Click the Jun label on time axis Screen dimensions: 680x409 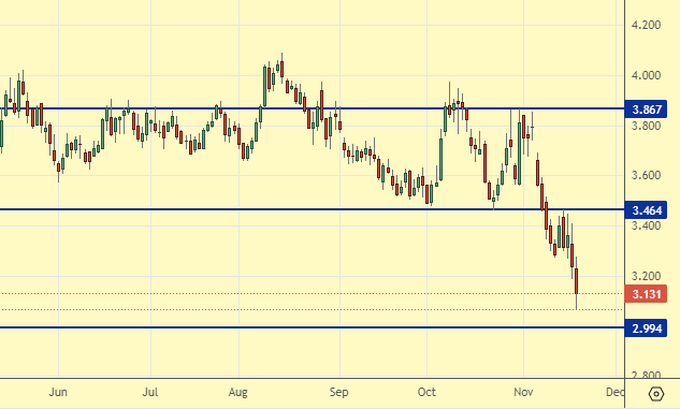pyautogui.click(x=58, y=393)
